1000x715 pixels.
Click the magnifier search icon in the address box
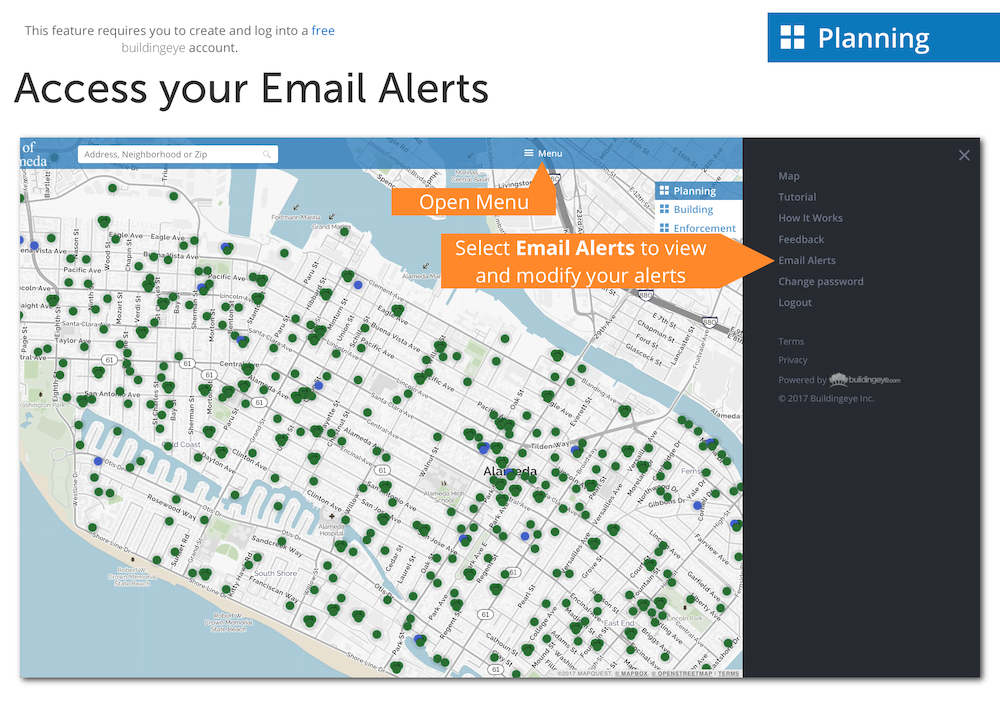coord(267,154)
